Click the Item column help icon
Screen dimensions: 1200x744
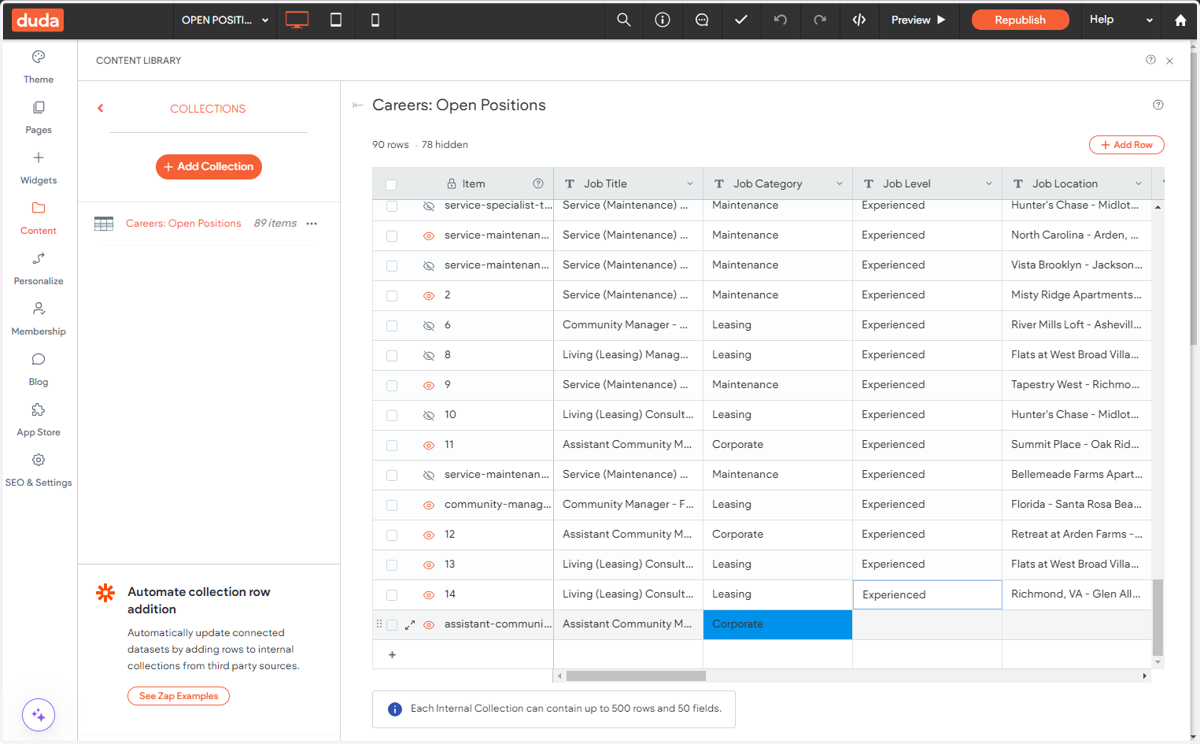[x=538, y=184]
